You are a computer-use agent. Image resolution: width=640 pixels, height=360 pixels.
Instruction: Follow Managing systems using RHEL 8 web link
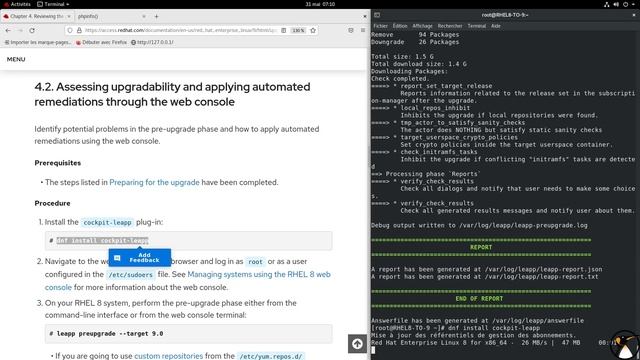point(188,280)
